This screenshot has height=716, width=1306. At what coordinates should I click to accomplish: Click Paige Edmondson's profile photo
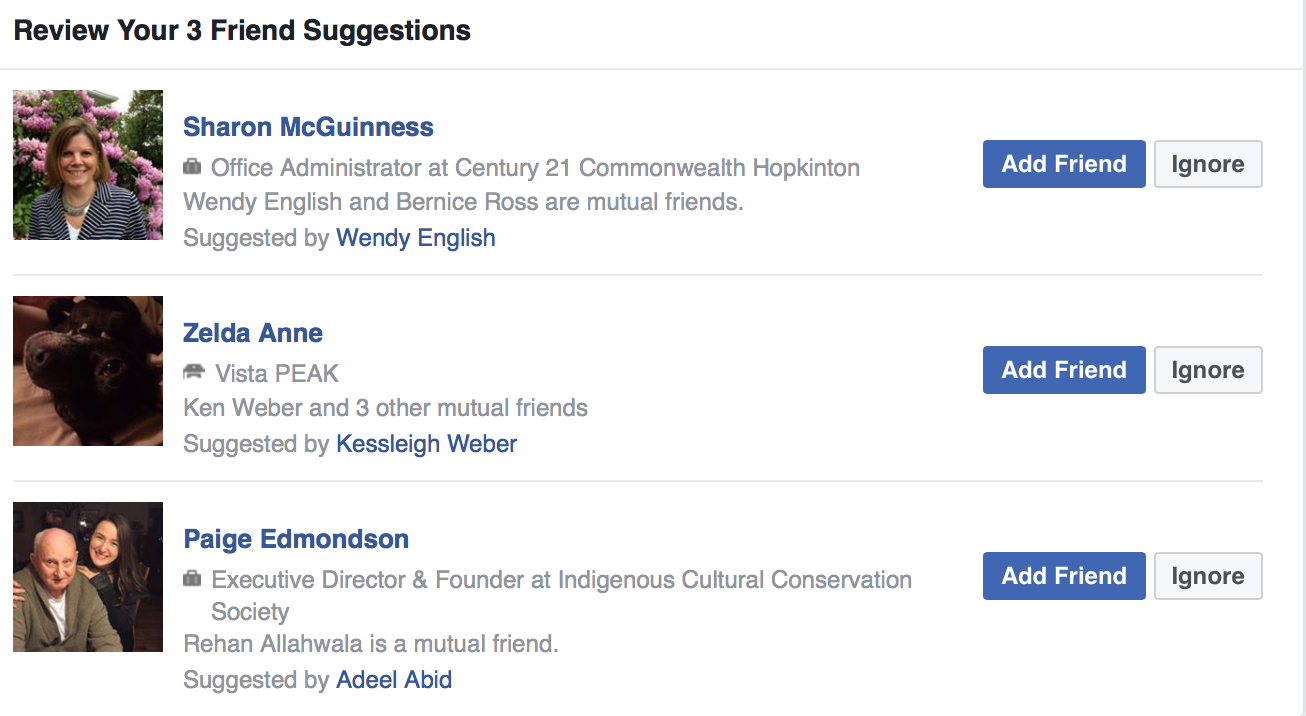pos(87,576)
